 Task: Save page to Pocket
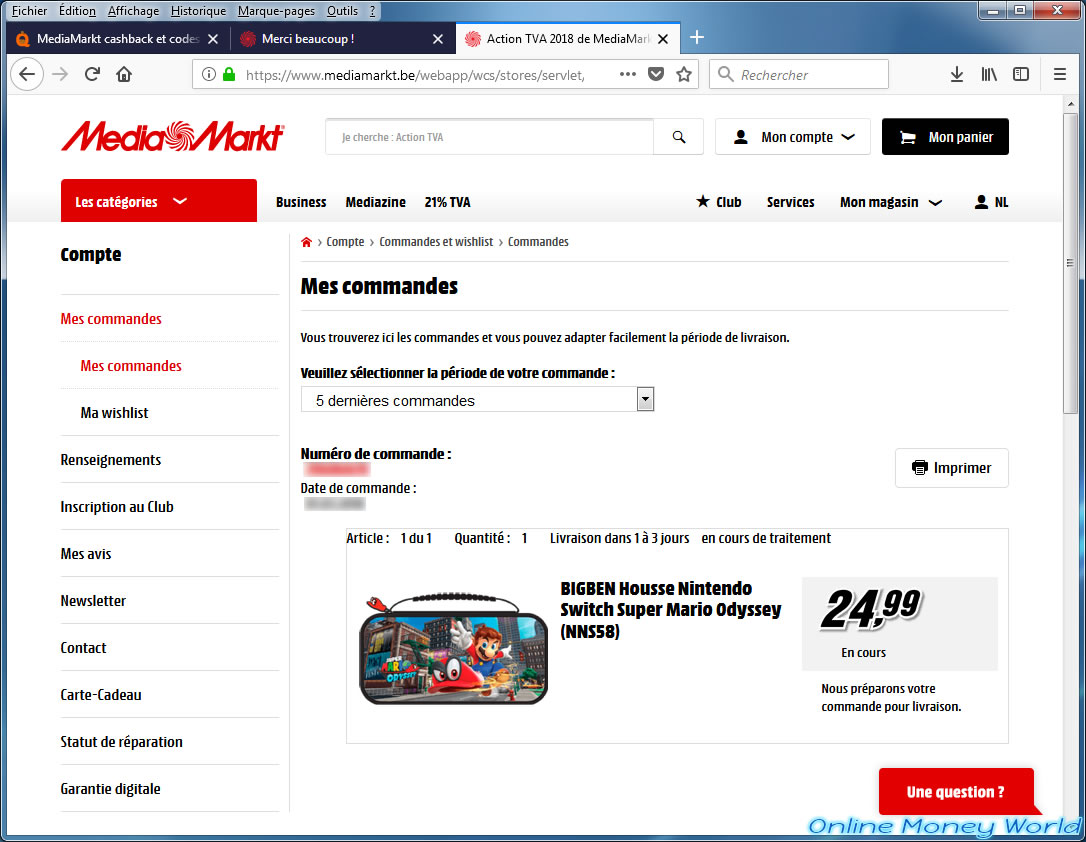click(x=656, y=74)
